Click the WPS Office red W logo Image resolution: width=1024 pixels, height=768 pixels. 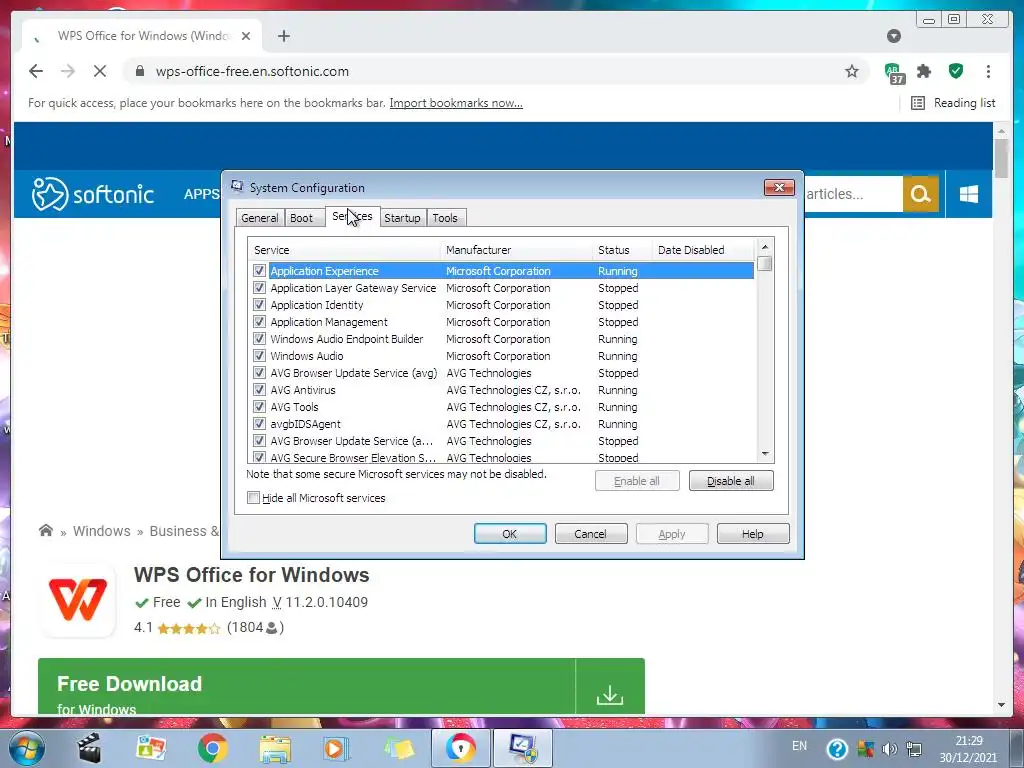[x=78, y=600]
